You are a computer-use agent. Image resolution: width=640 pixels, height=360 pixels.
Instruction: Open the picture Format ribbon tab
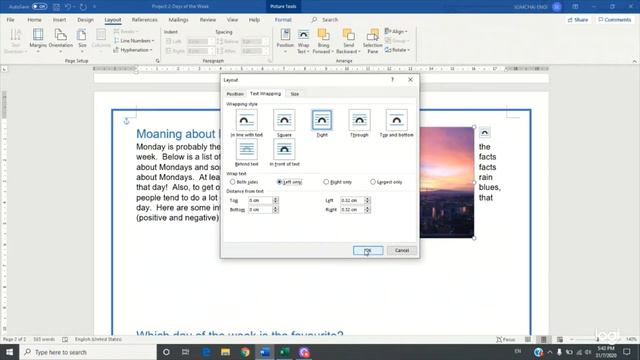283,20
